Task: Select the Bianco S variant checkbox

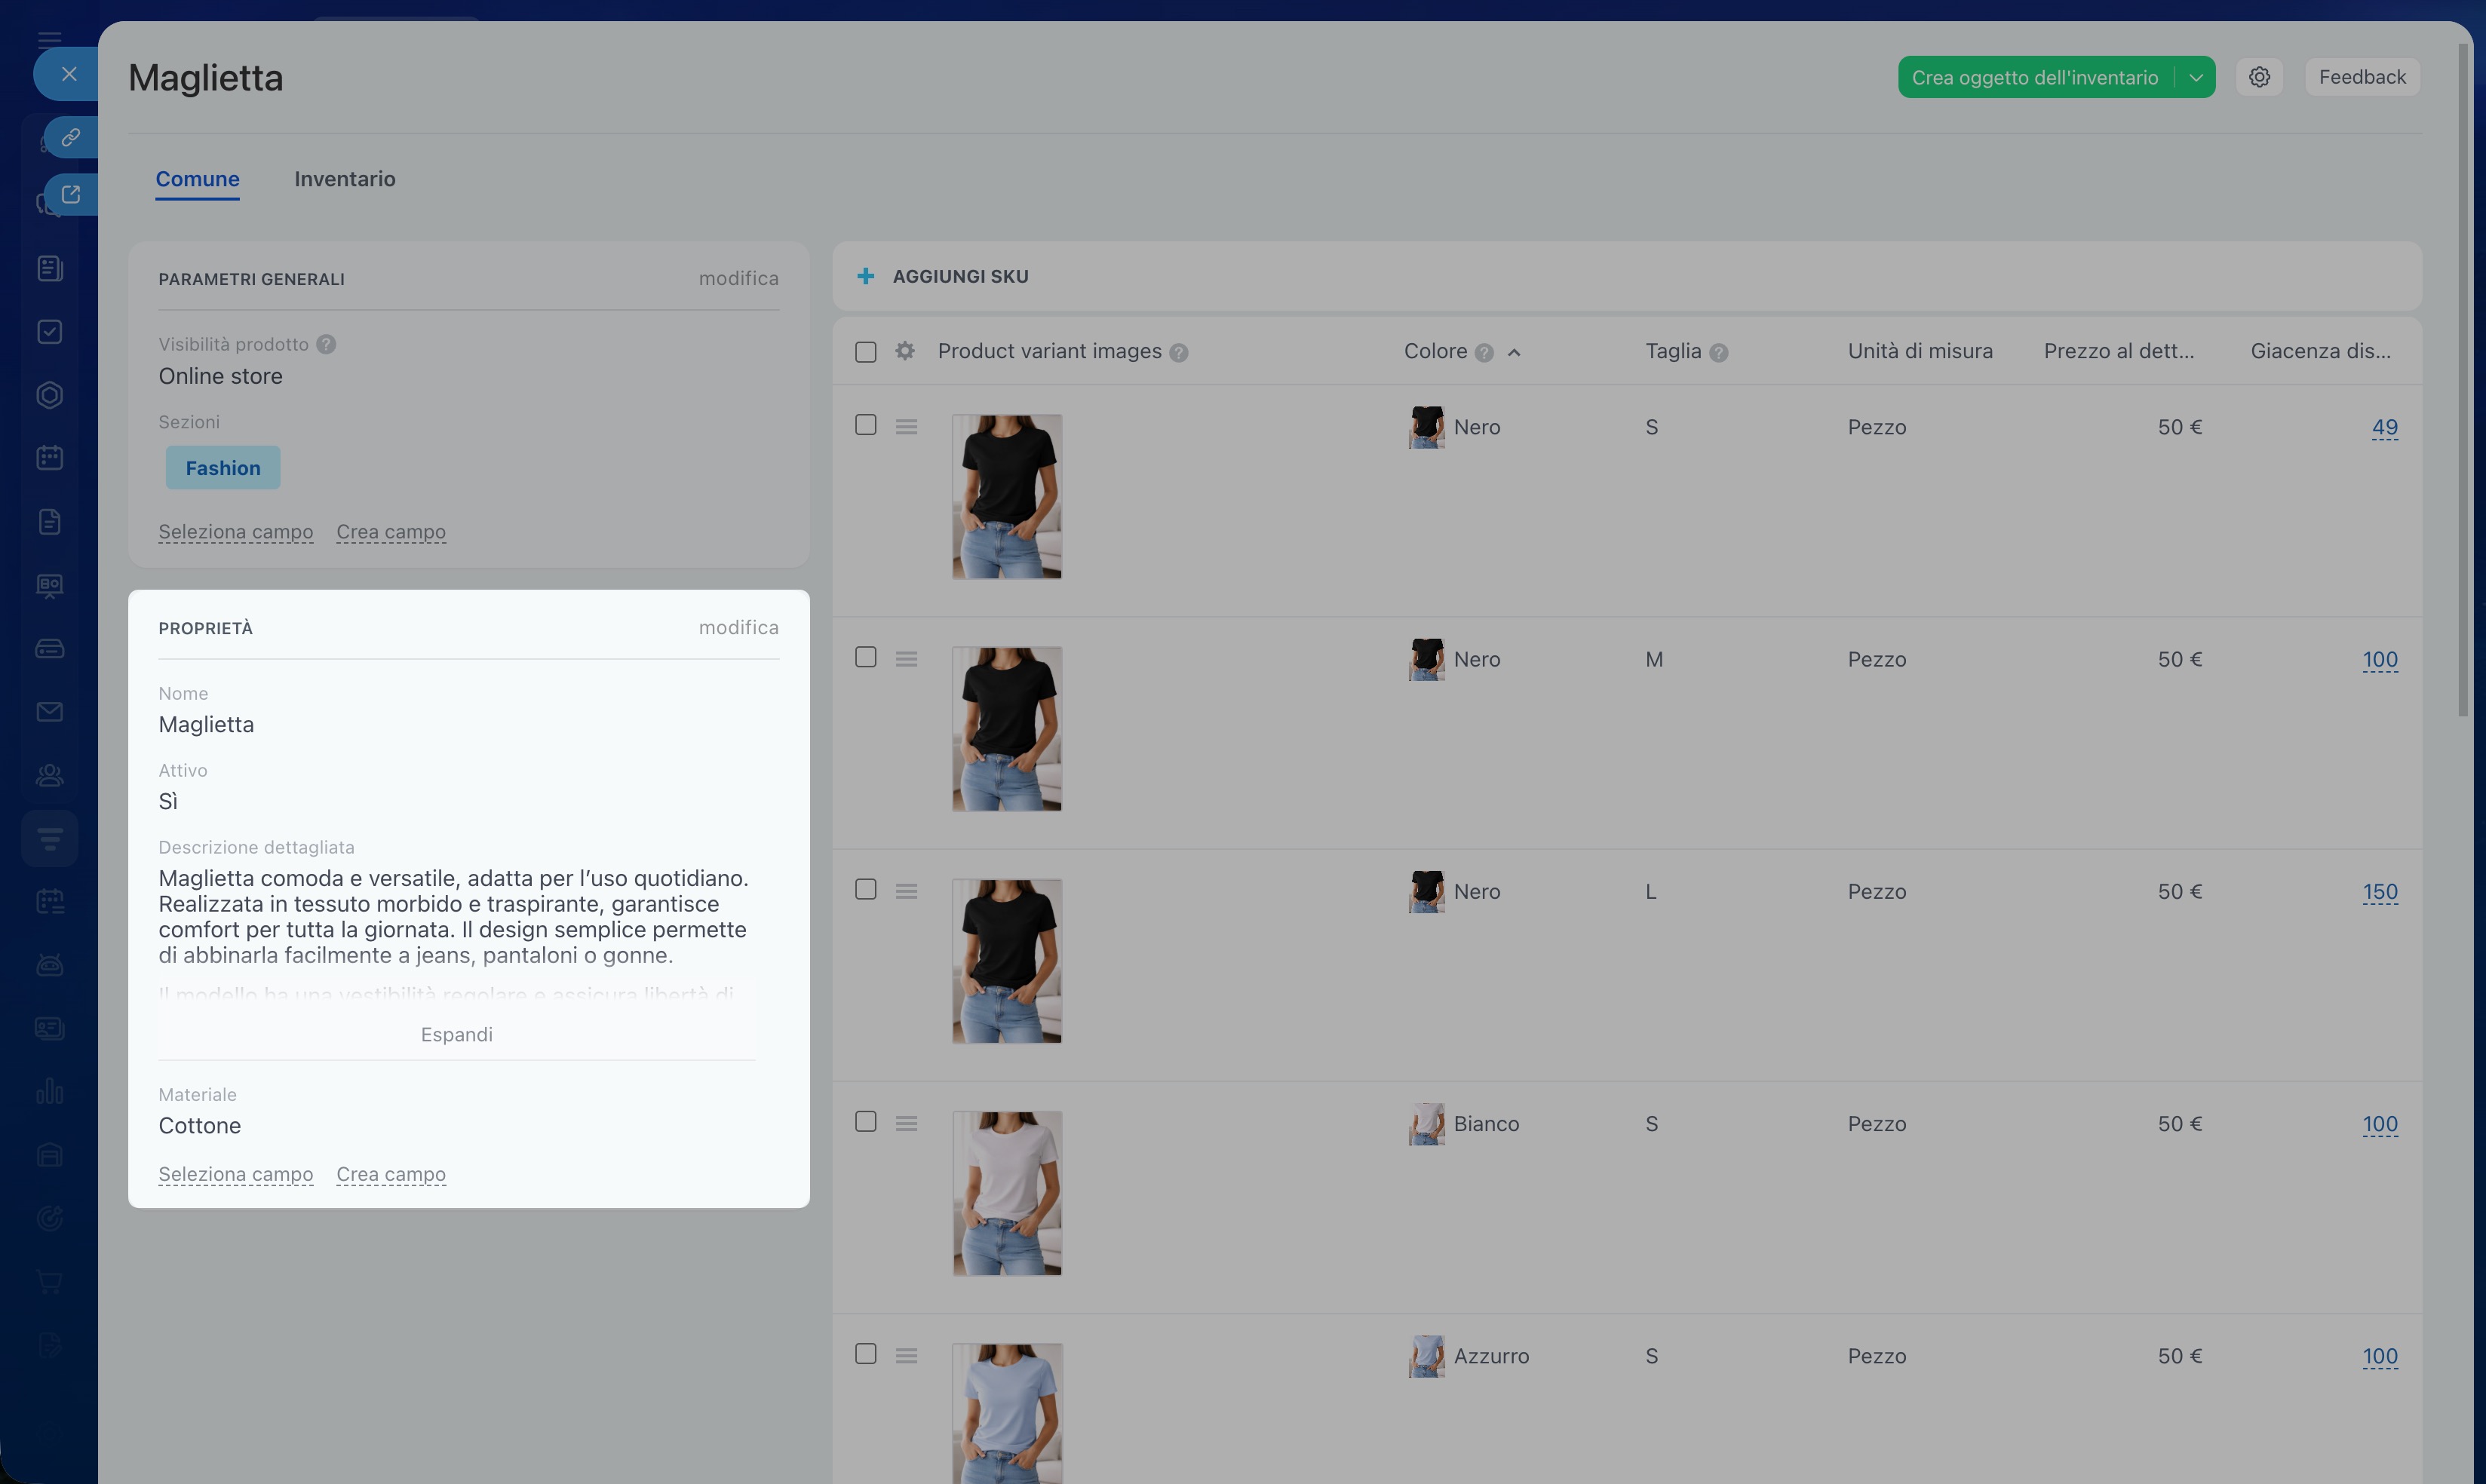Action: coord(866,1122)
